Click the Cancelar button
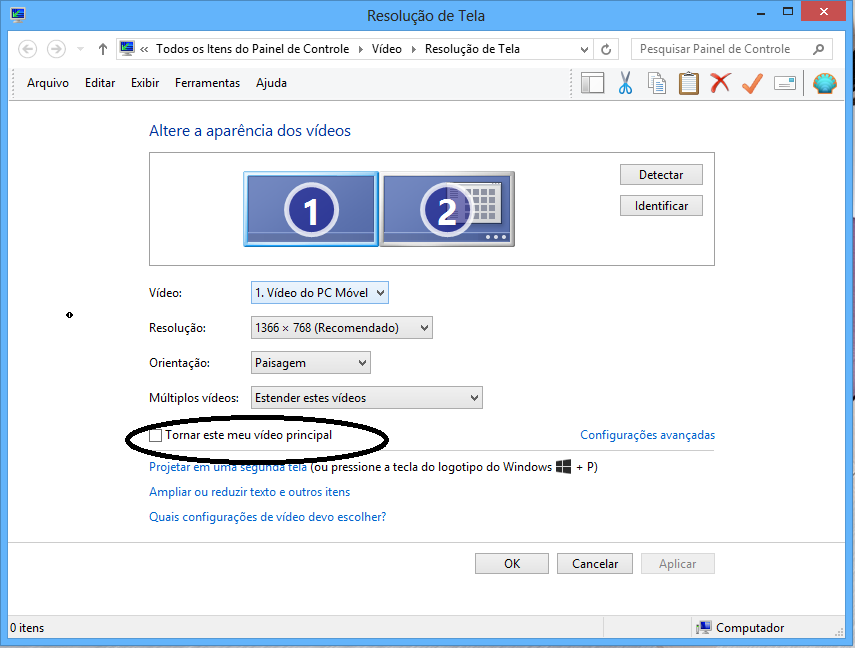This screenshot has height=650, width=855. coord(594,564)
